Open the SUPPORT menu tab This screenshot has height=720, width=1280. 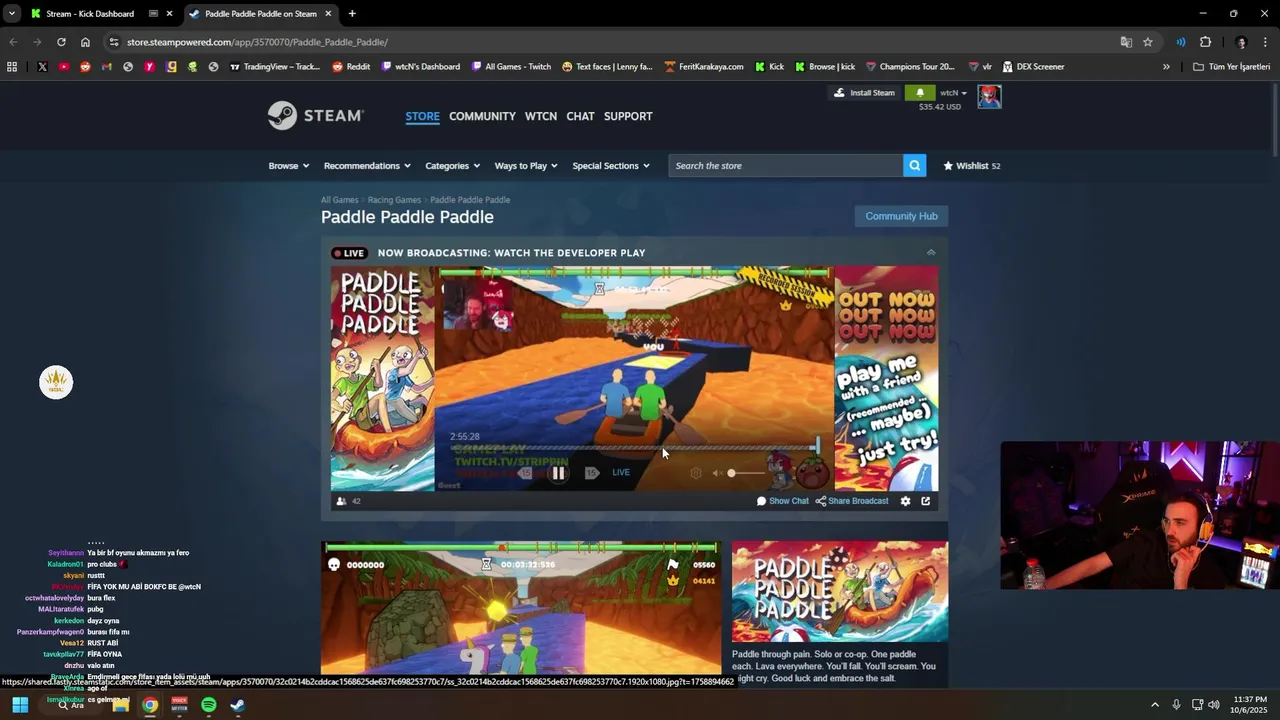point(628,116)
